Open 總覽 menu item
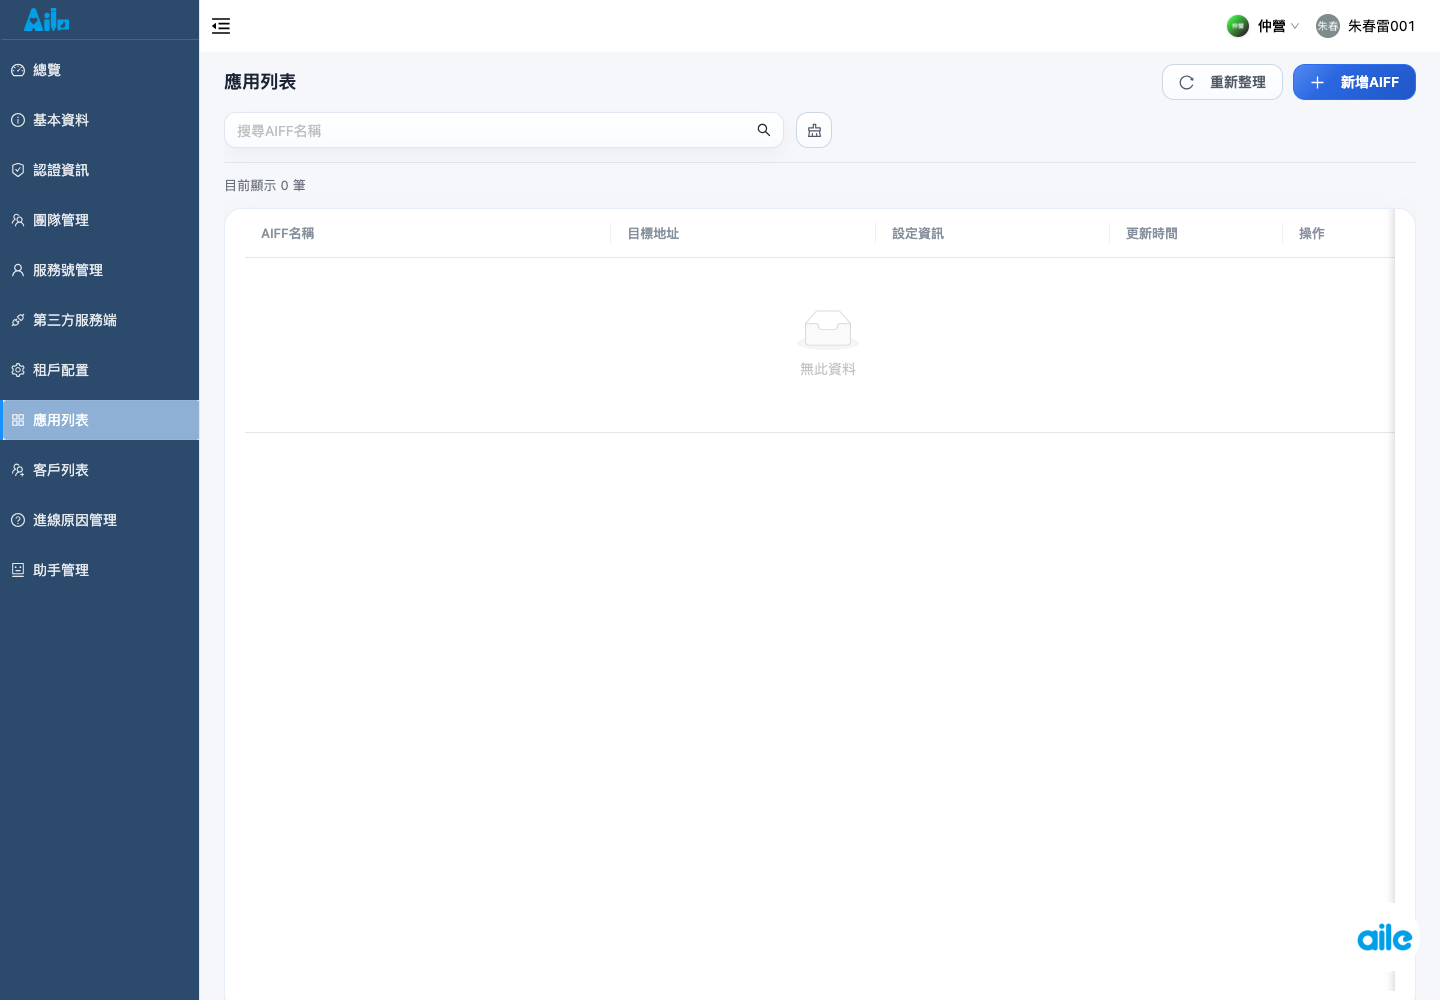Viewport: 1440px width, 1000px height. point(100,70)
